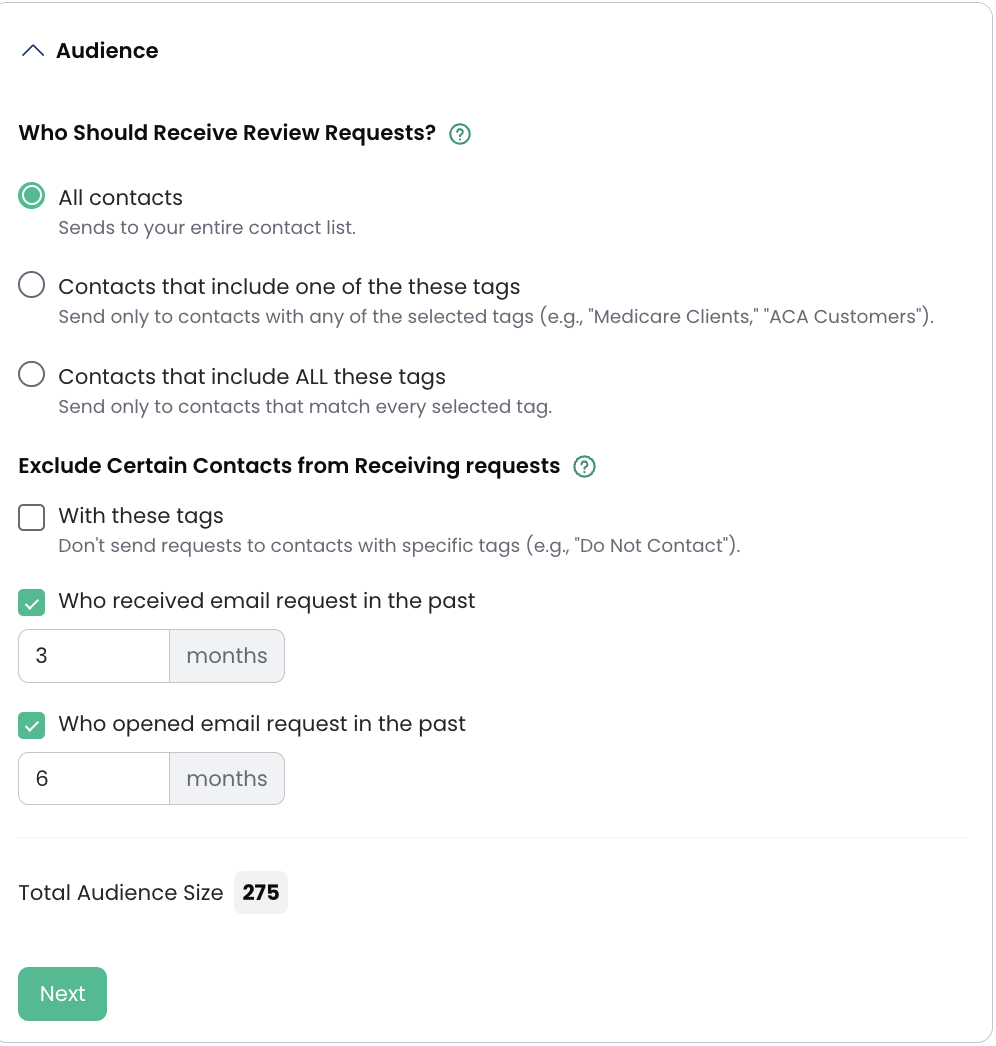Click help icon beside Exclude Certain Contacts heading
The image size is (996, 1046).
(x=585, y=467)
